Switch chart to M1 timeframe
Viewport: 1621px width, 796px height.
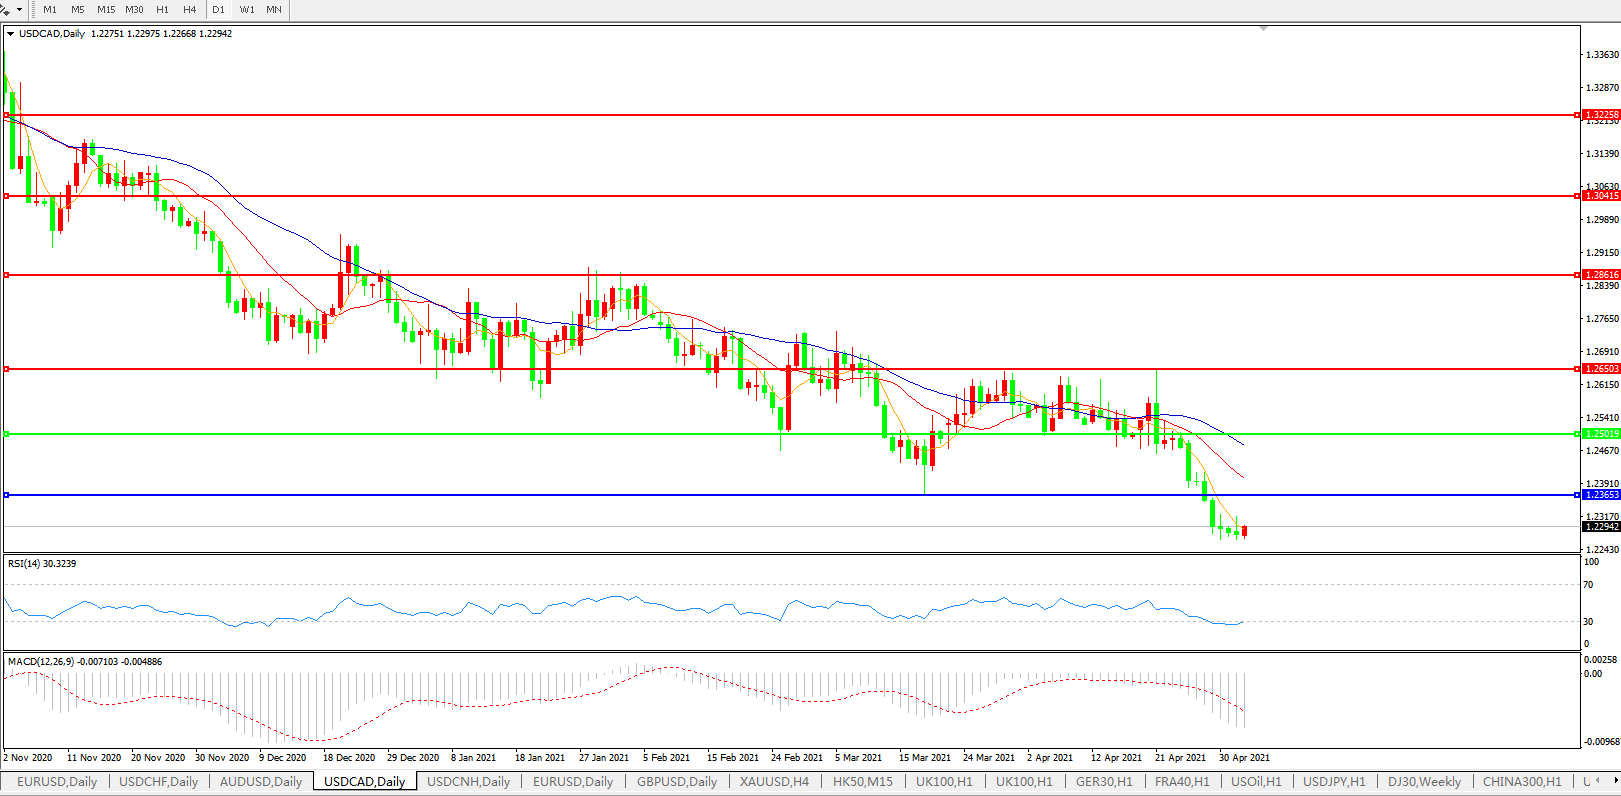[x=50, y=10]
